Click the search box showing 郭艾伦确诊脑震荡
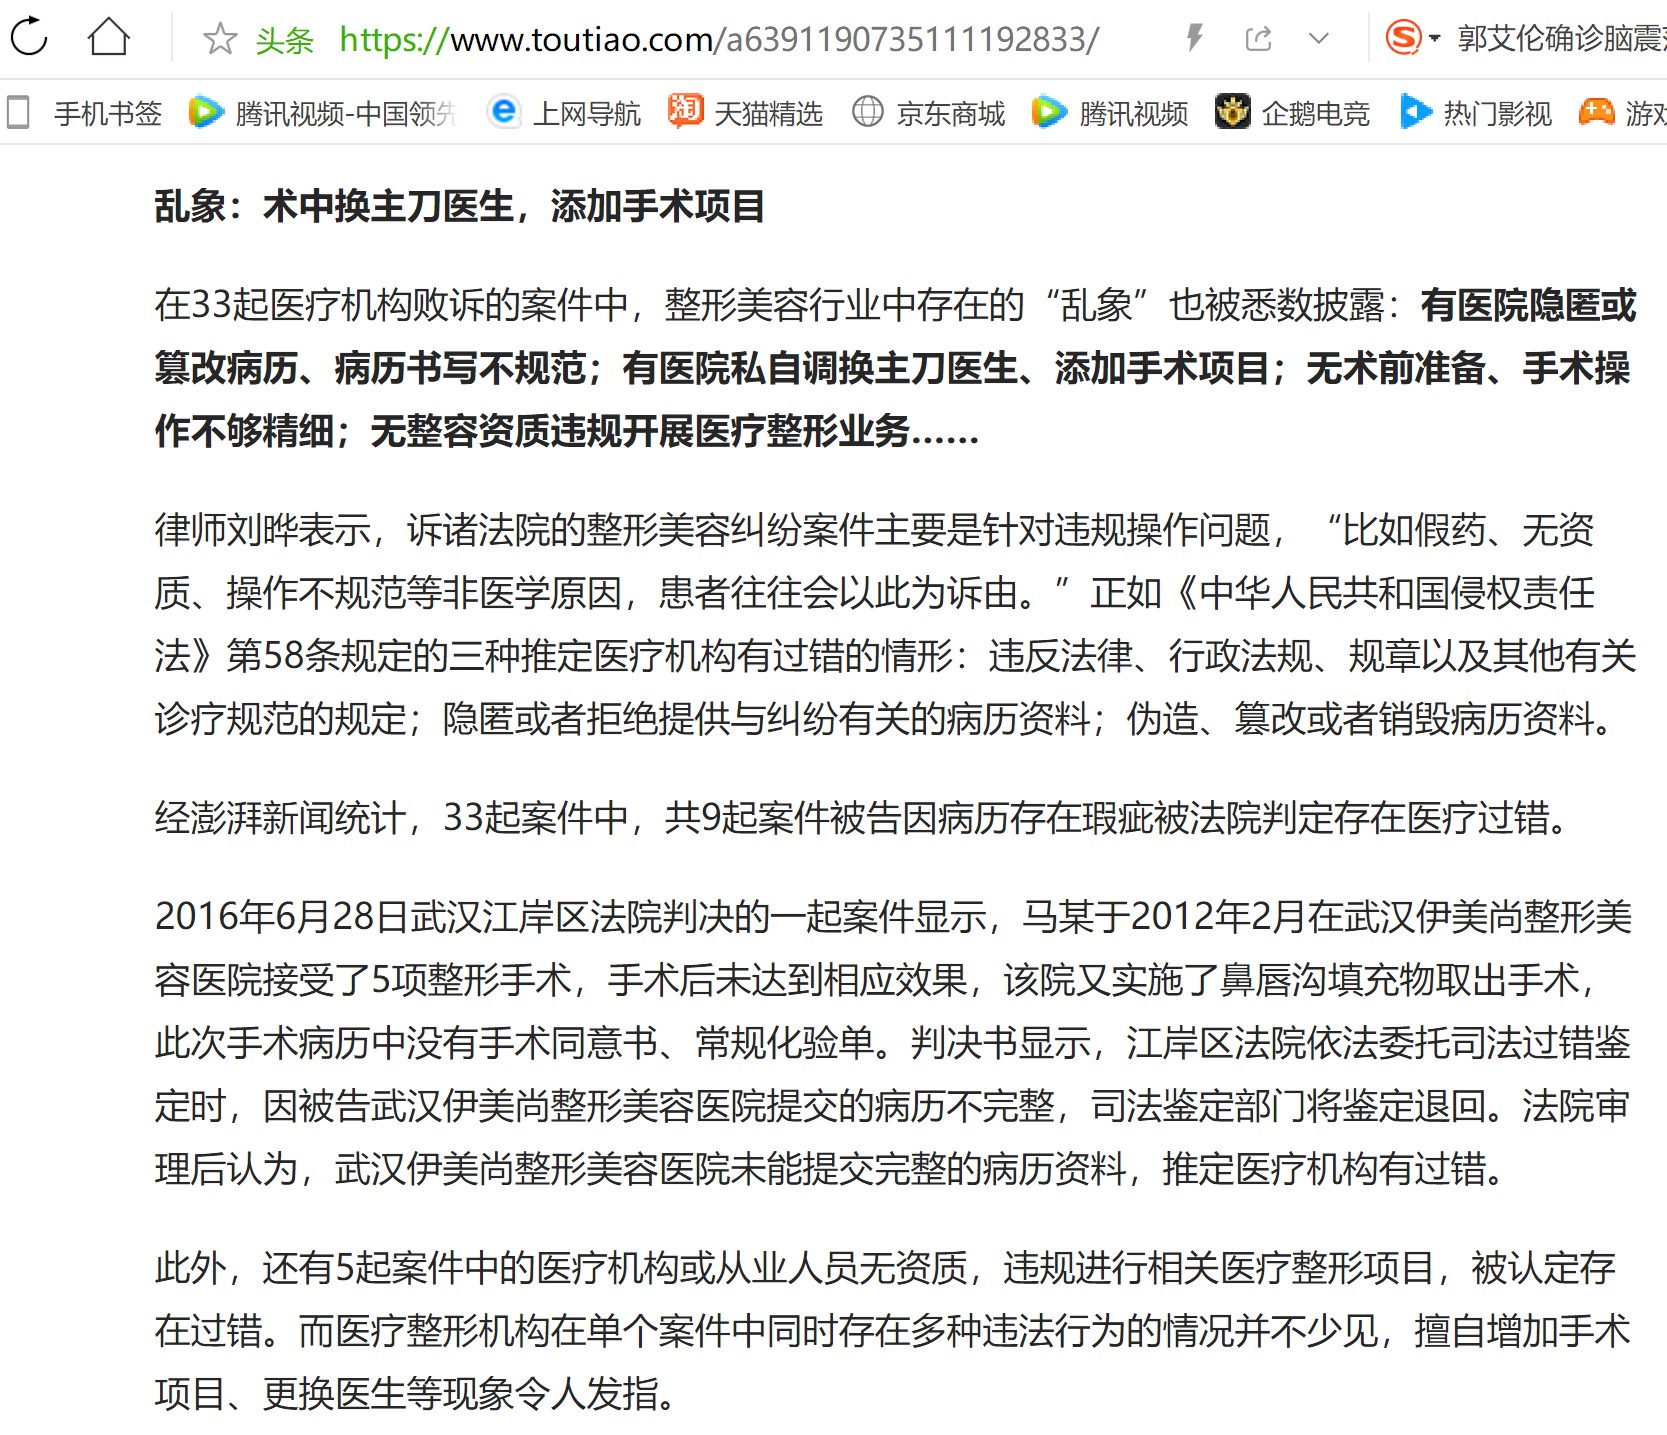Viewport: 1667px width, 1435px height. pyautogui.click(x=1561, y=38)
